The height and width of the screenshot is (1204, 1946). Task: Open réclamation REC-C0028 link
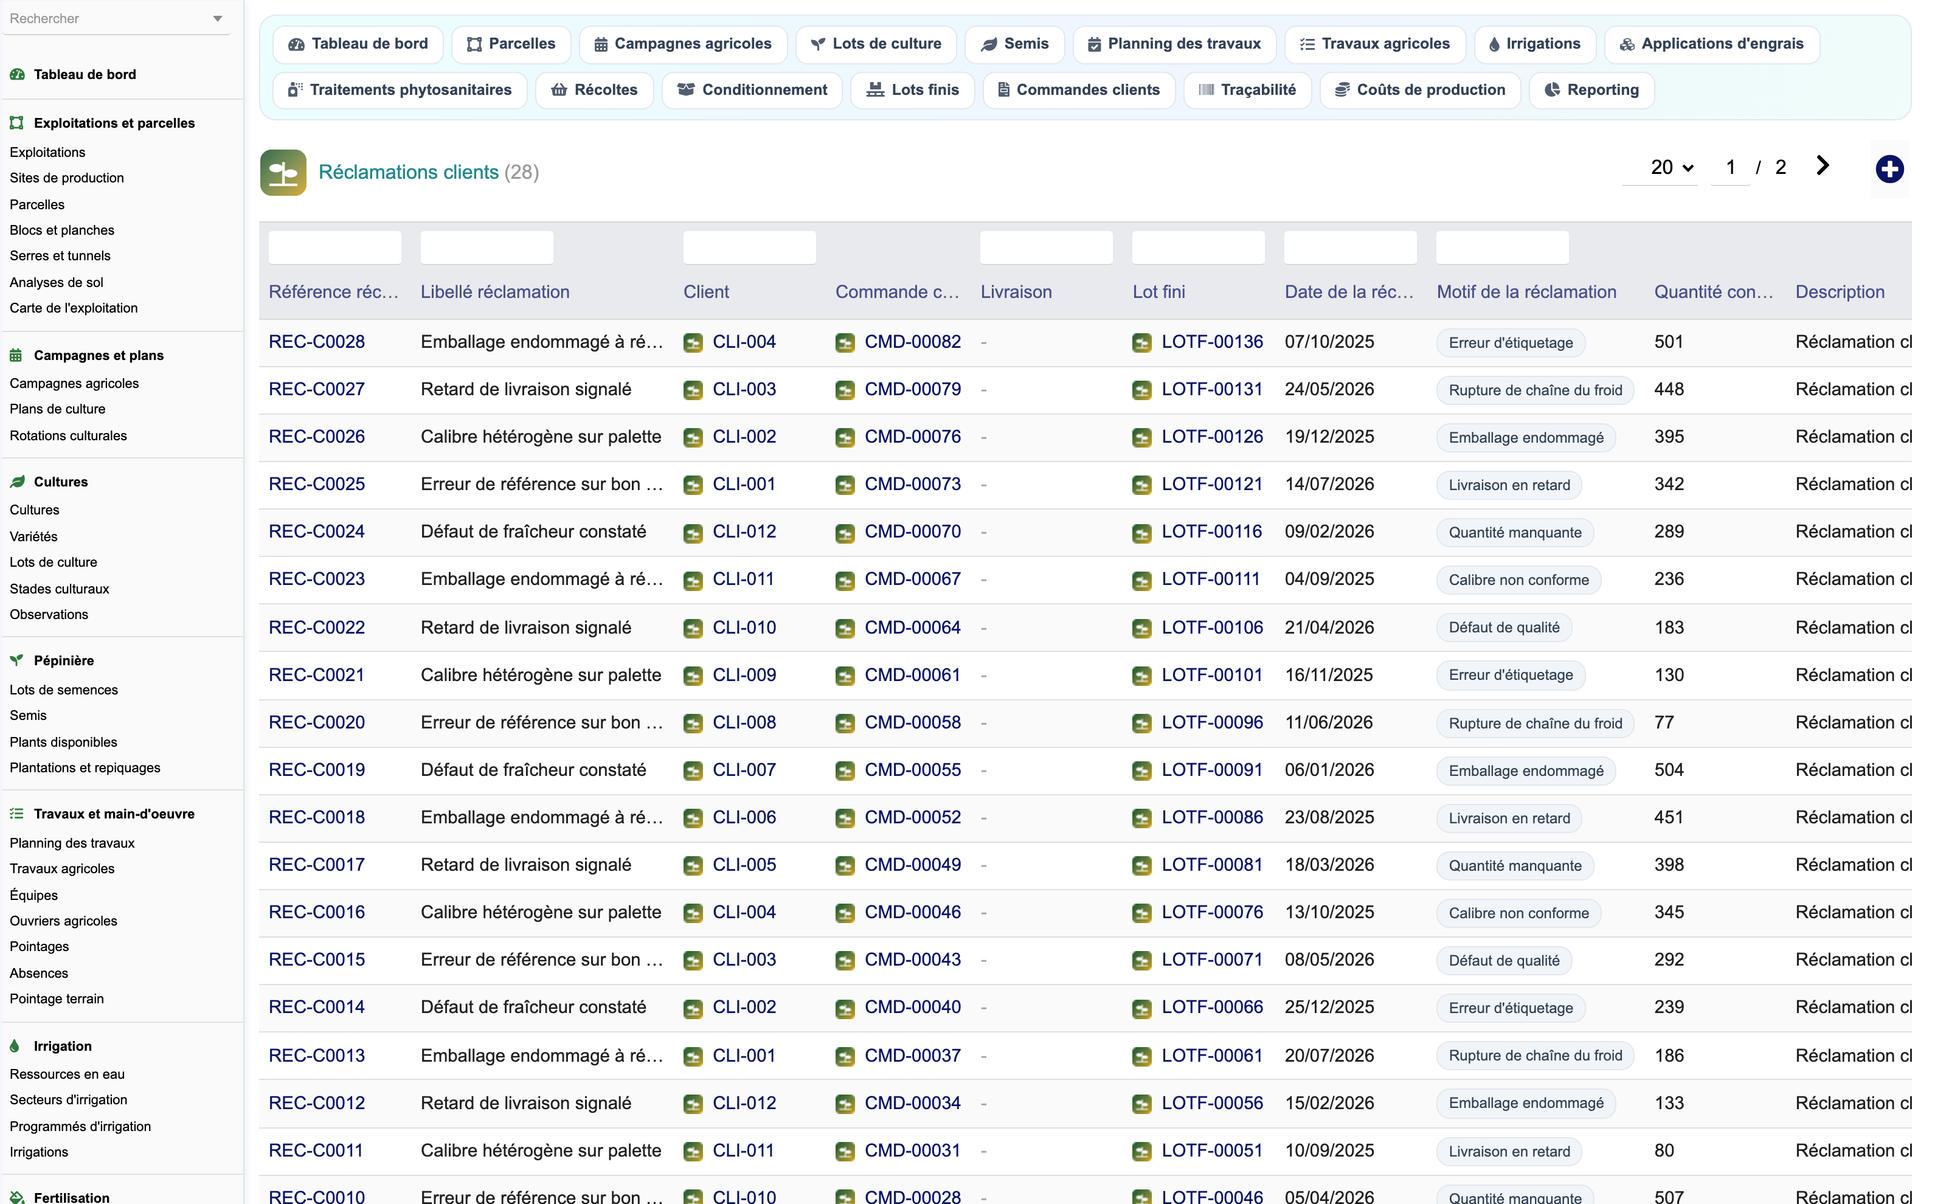point(317,342)
